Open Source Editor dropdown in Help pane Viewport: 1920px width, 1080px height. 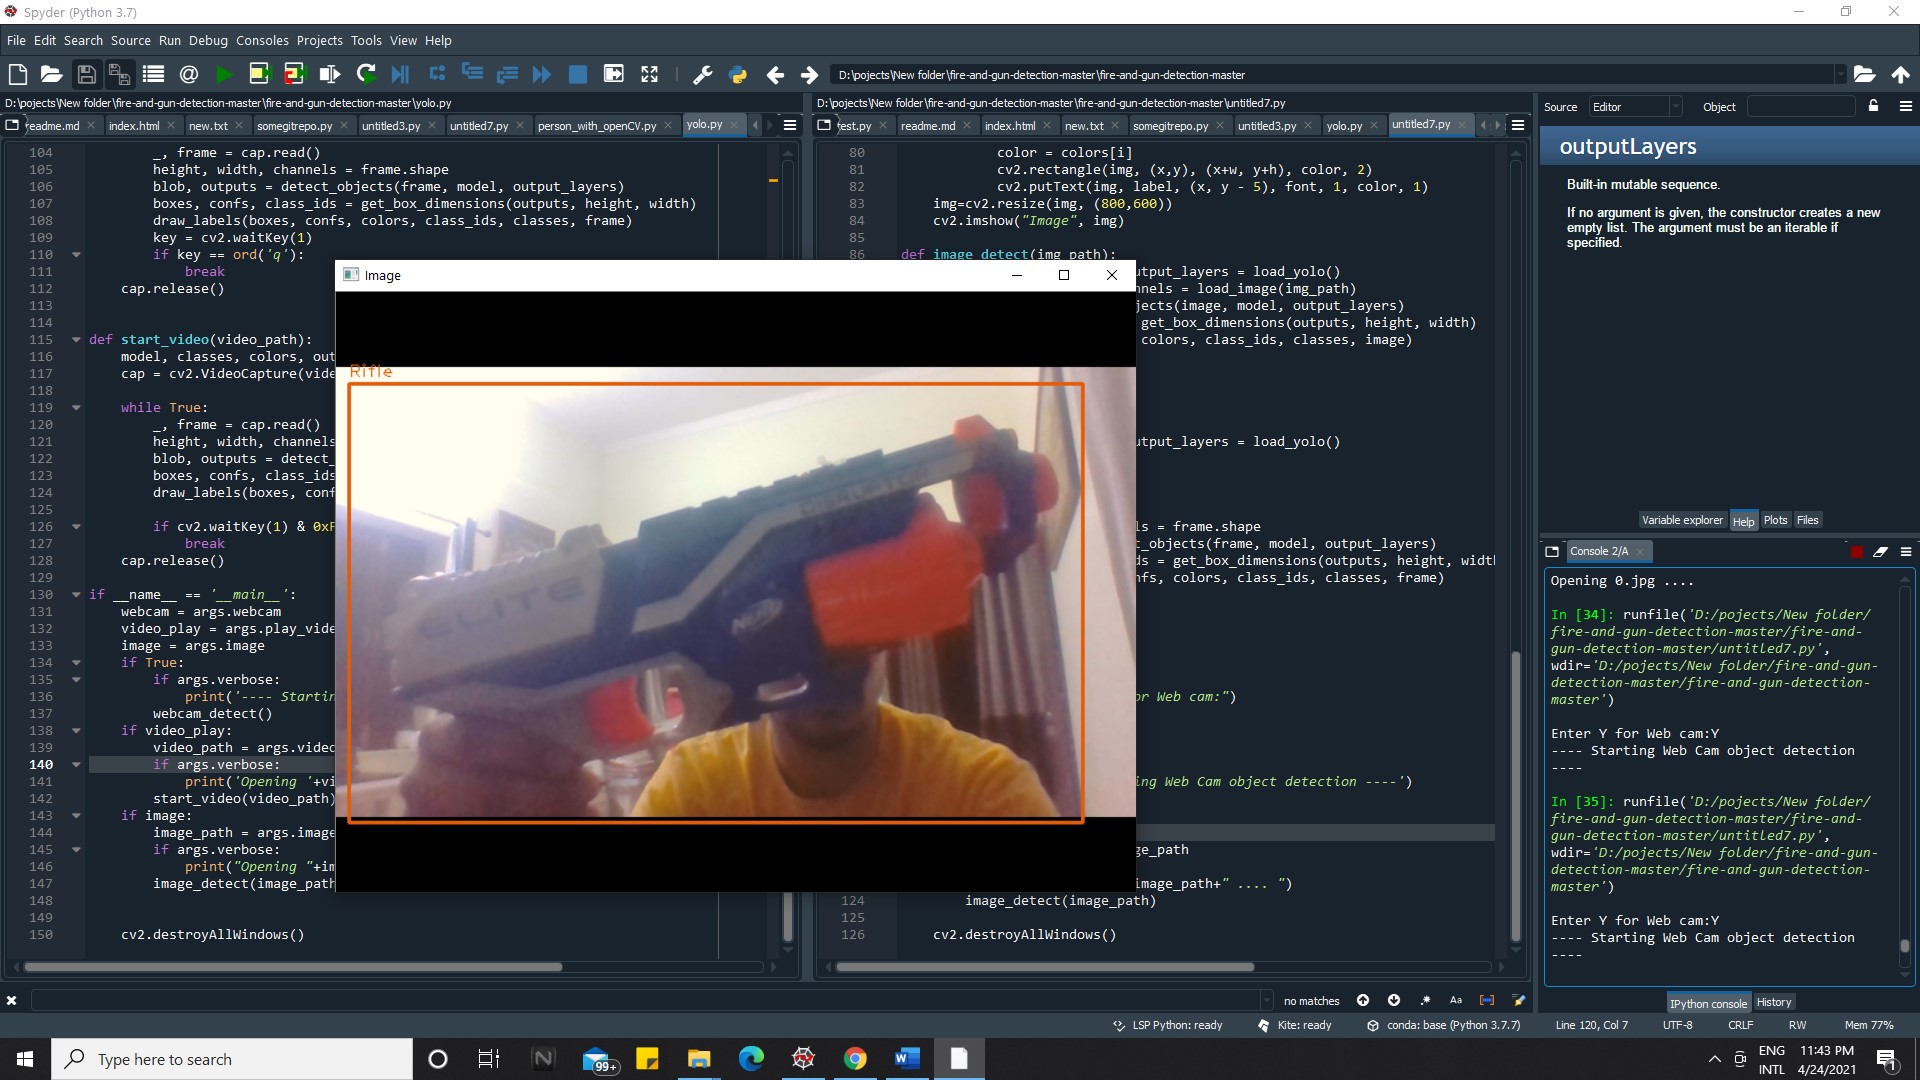point(1636,107)
